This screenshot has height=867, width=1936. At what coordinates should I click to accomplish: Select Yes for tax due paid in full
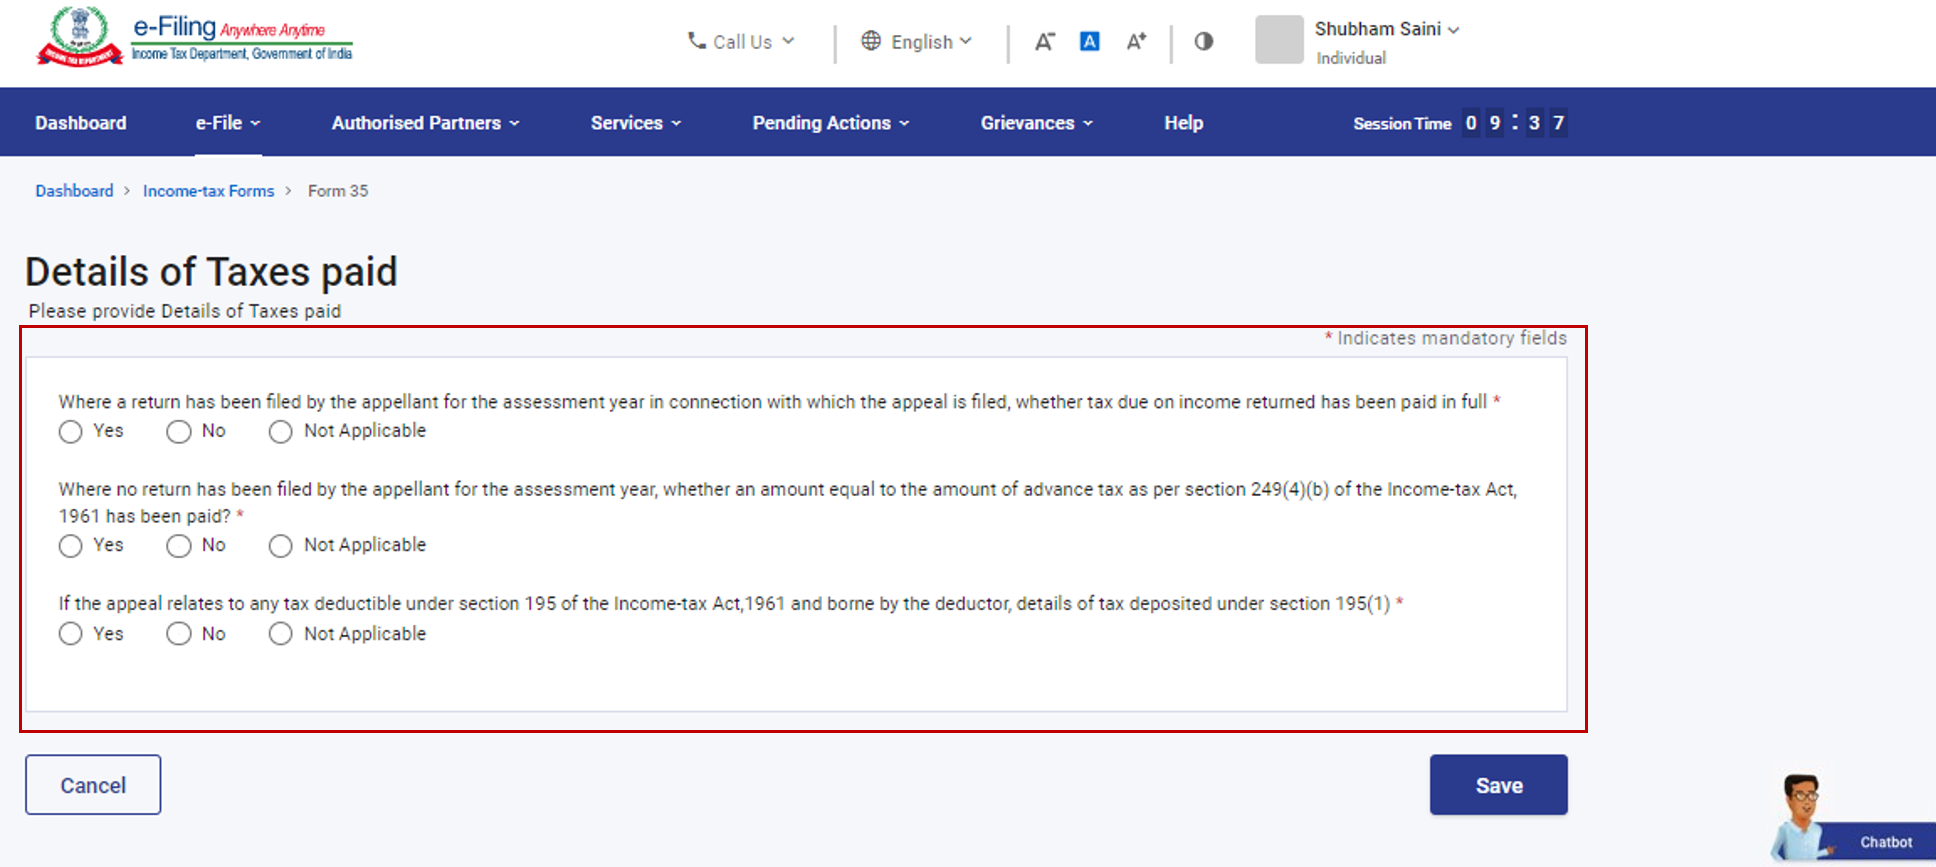point(71,432)
